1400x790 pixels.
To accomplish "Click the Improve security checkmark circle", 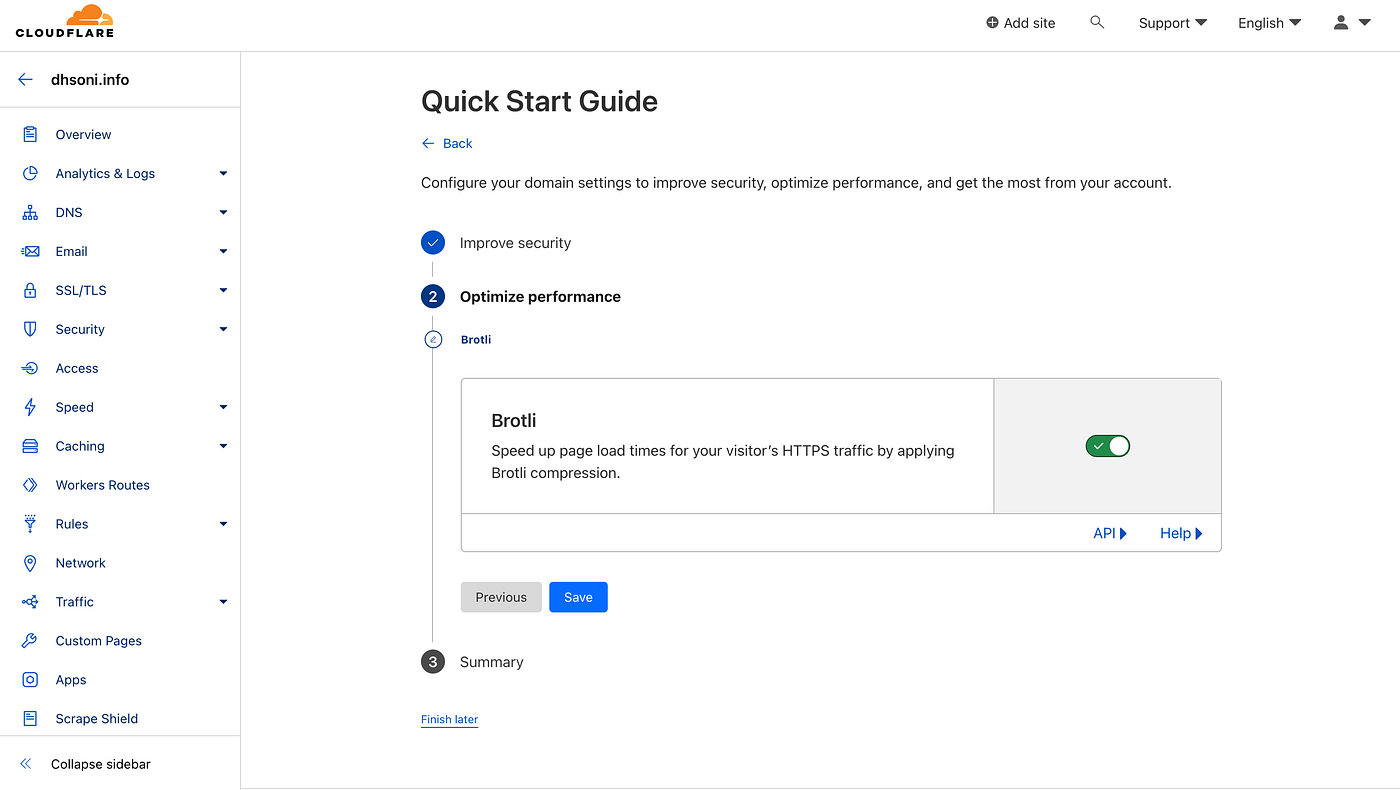I will [x=433, y=243].
